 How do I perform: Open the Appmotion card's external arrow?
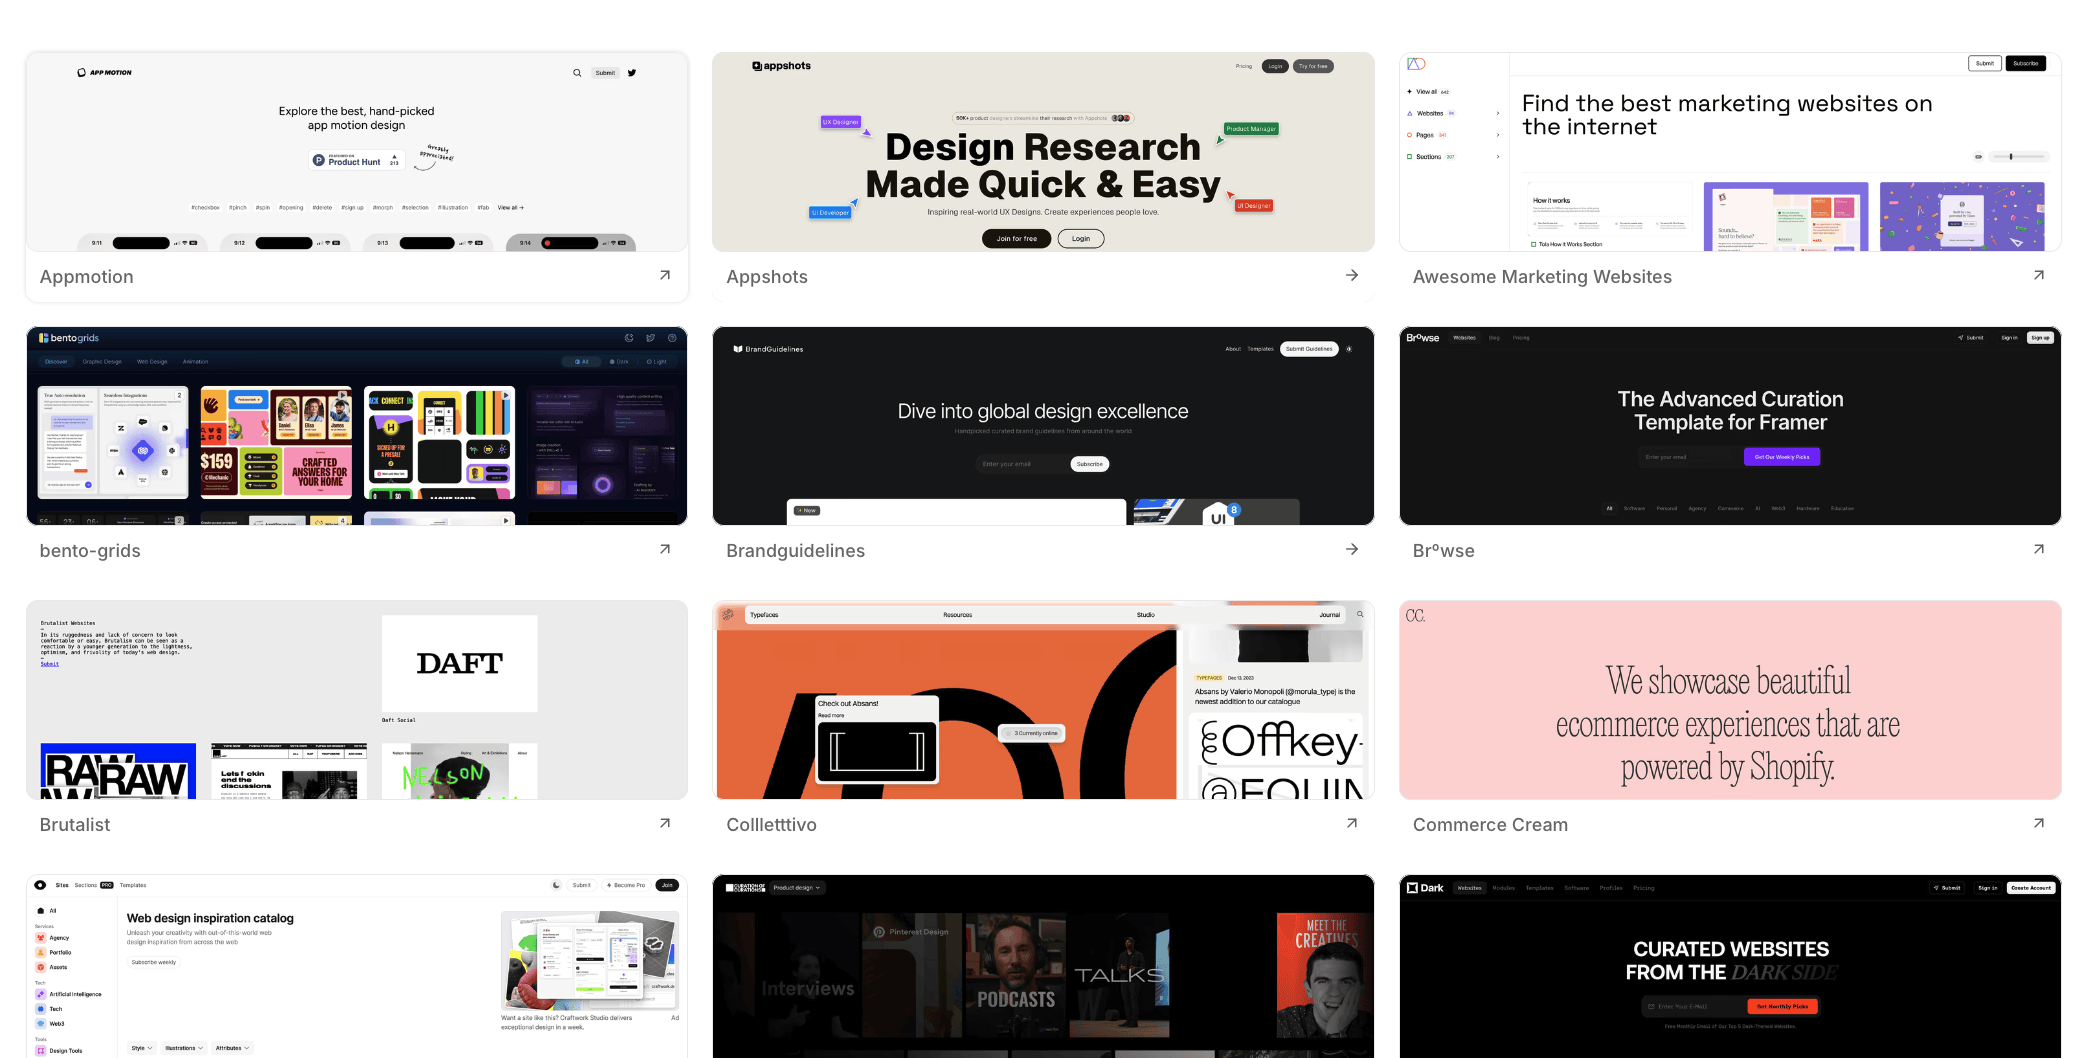click(665, 275)
